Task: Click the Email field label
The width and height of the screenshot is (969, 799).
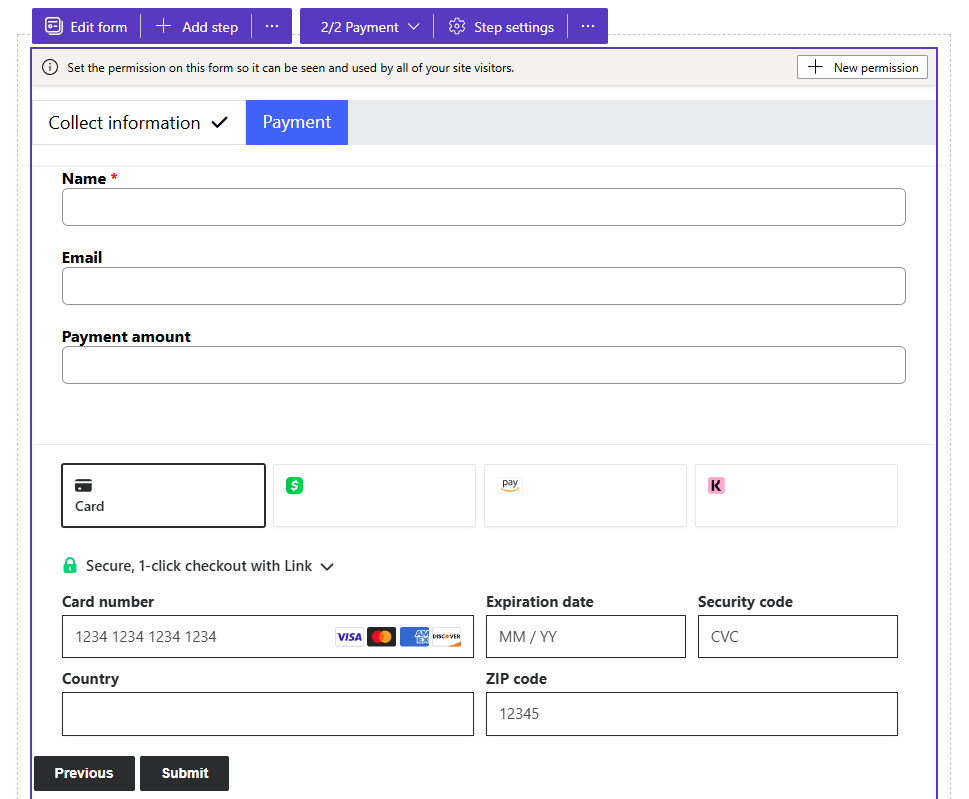Action: [82, 258]
